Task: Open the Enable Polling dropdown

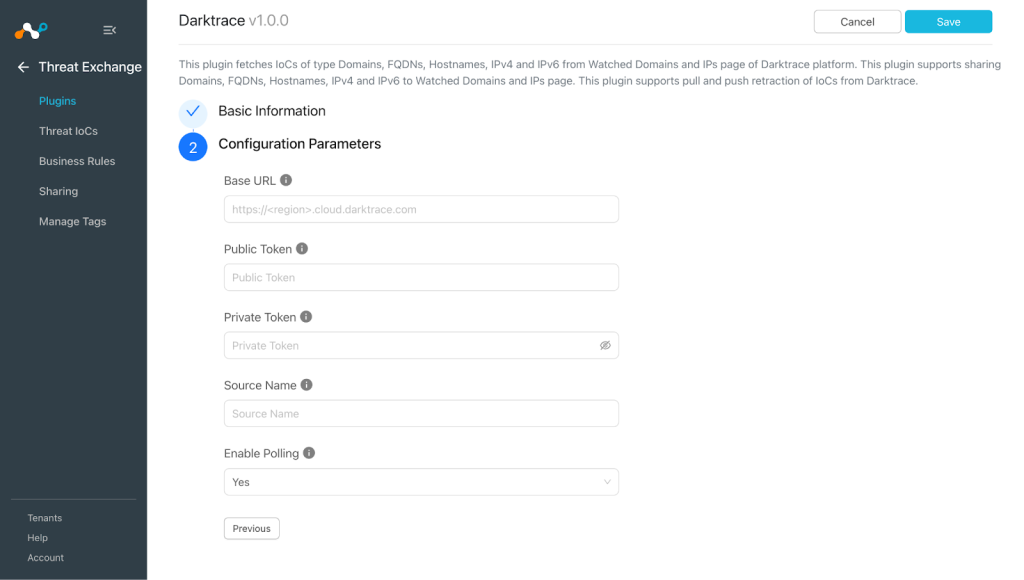Action: coord(421,482)
